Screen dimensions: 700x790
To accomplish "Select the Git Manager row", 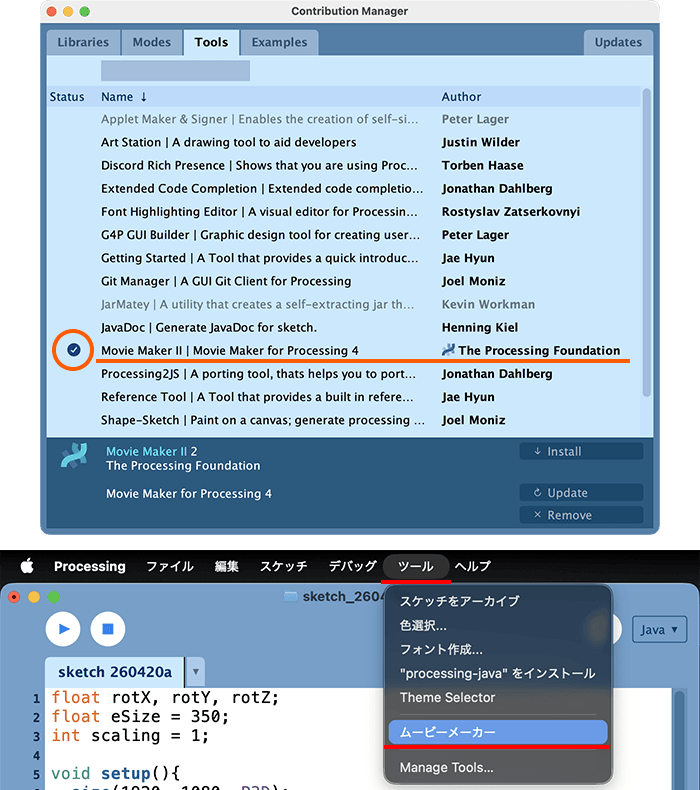I will click(343, 282).
